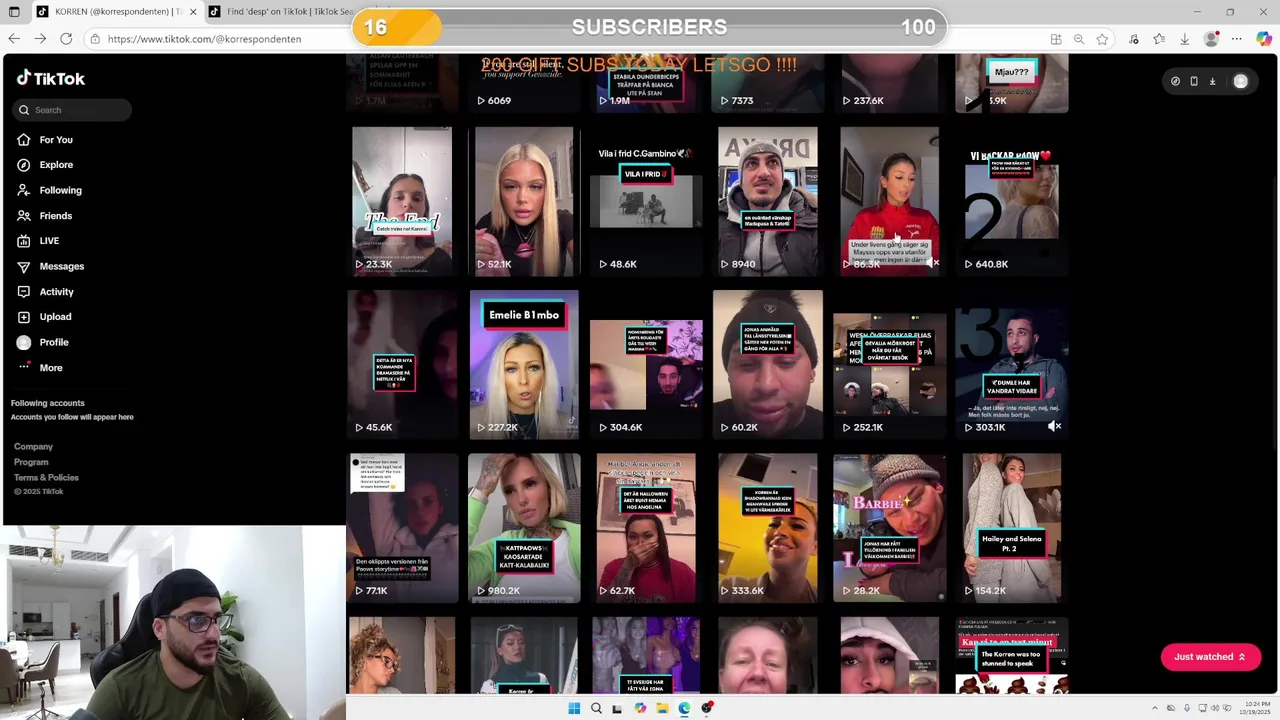The image size is (1280, 720).
Task: Click the TikTok get app phone icon
Action: [x=1194, y=81]
